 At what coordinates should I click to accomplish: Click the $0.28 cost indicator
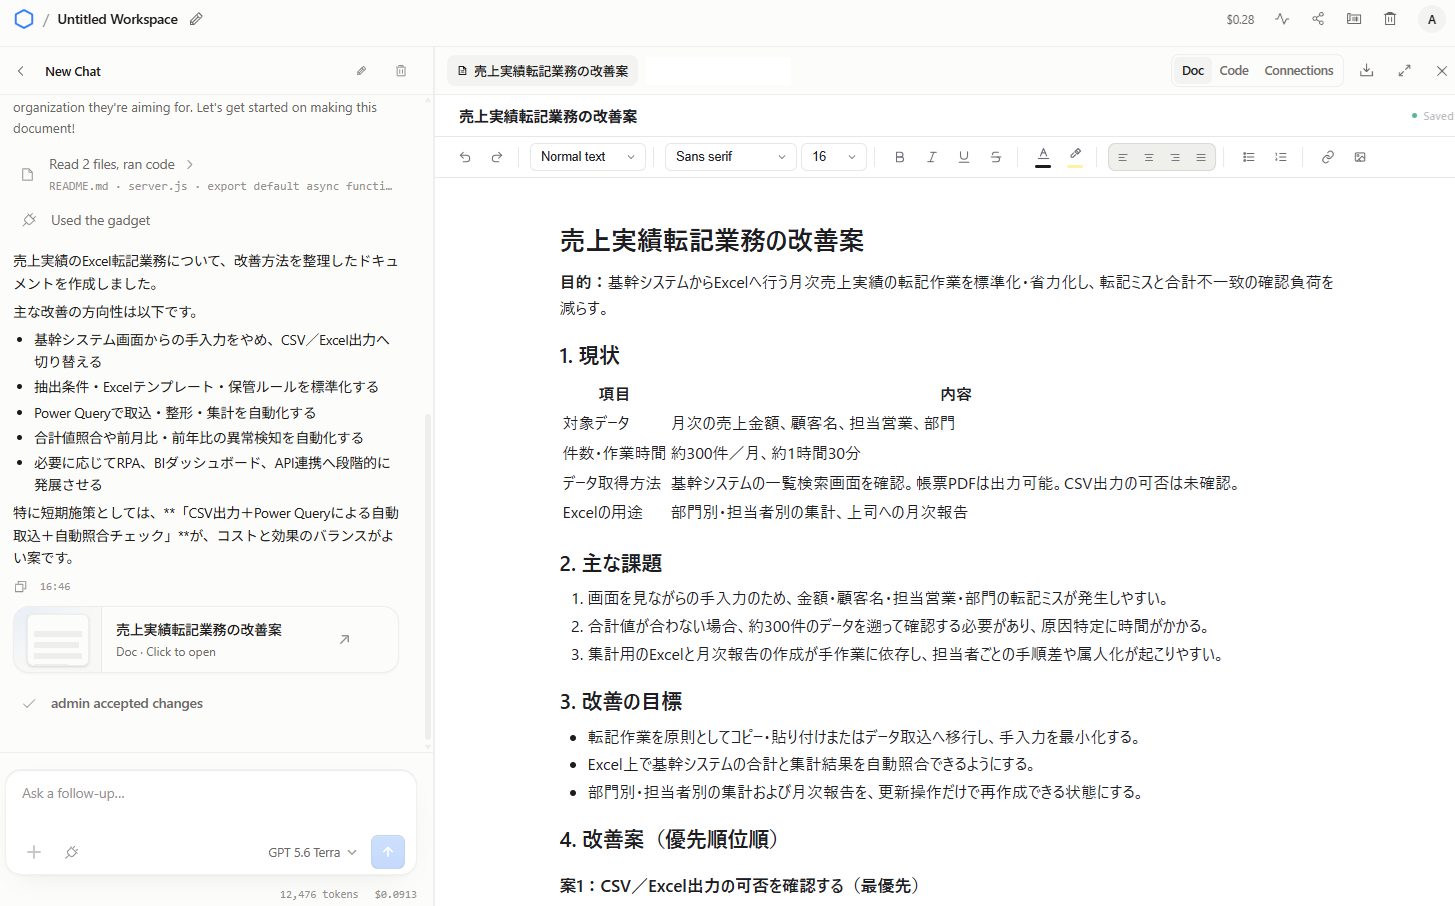pos(1240,19)
